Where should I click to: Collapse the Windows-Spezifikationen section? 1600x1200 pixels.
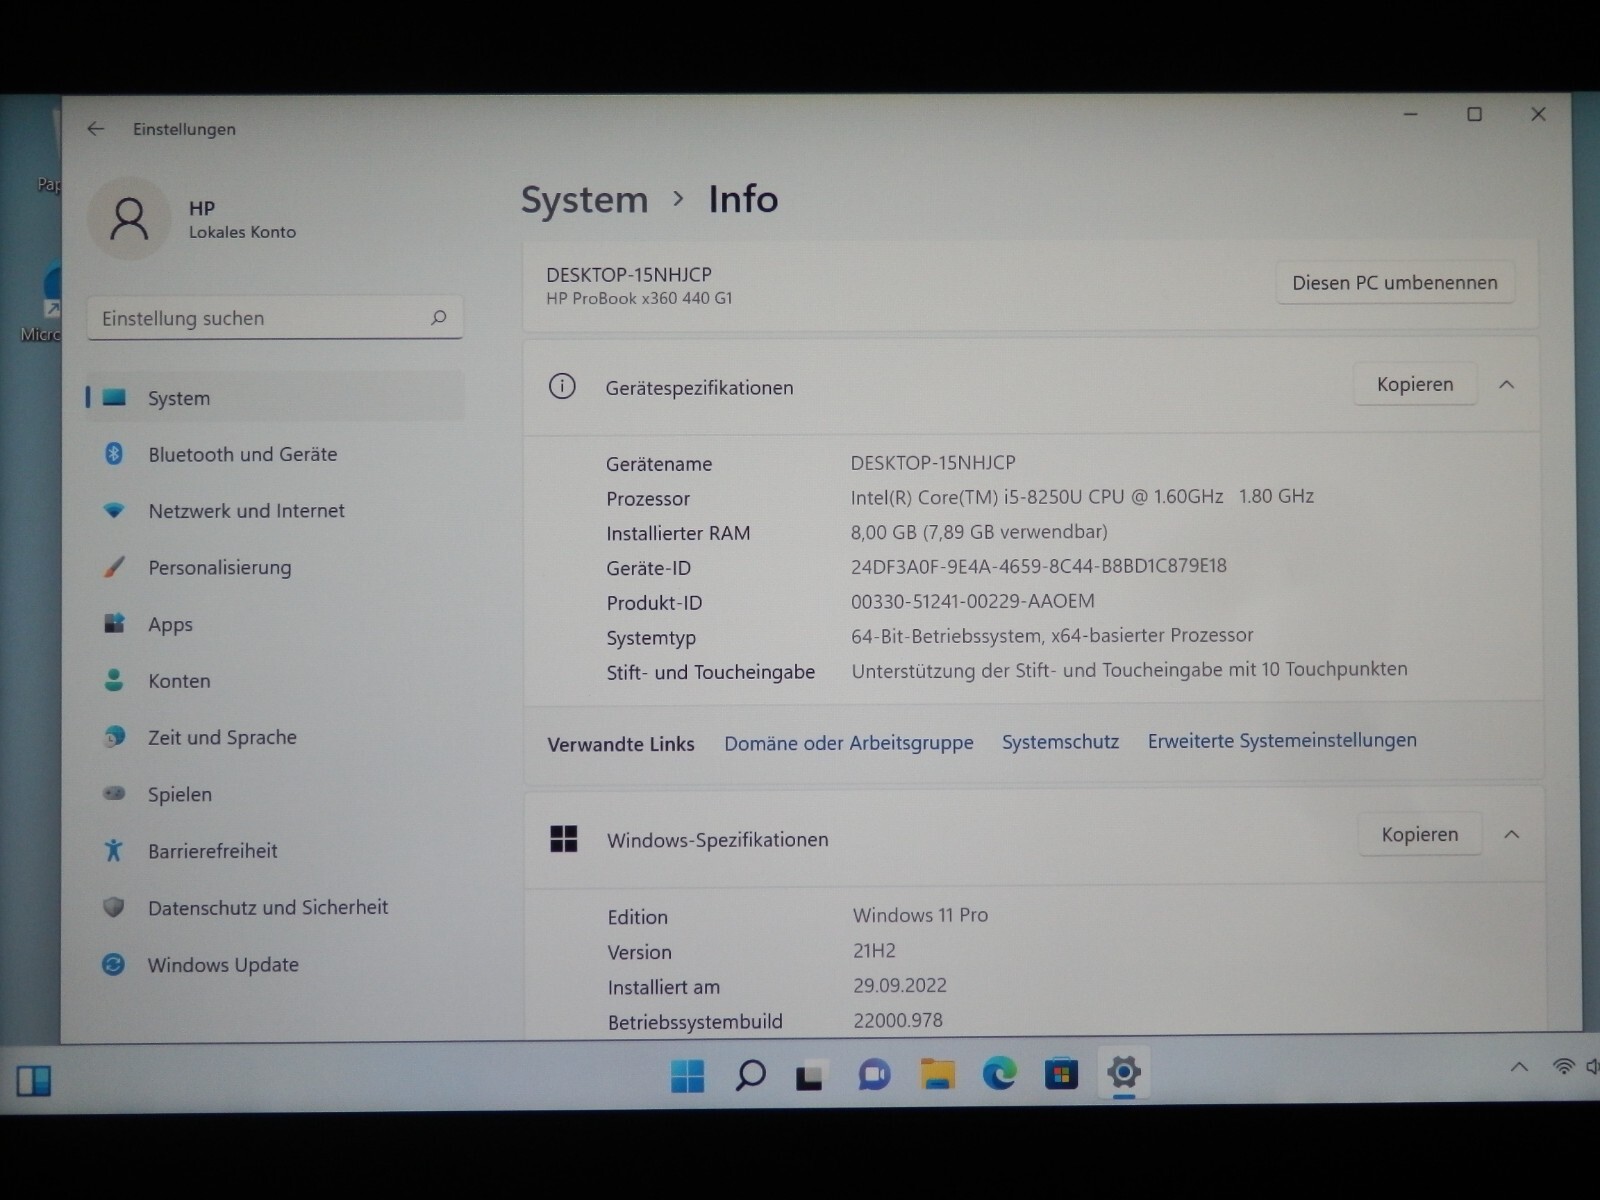coord(1512,834)
